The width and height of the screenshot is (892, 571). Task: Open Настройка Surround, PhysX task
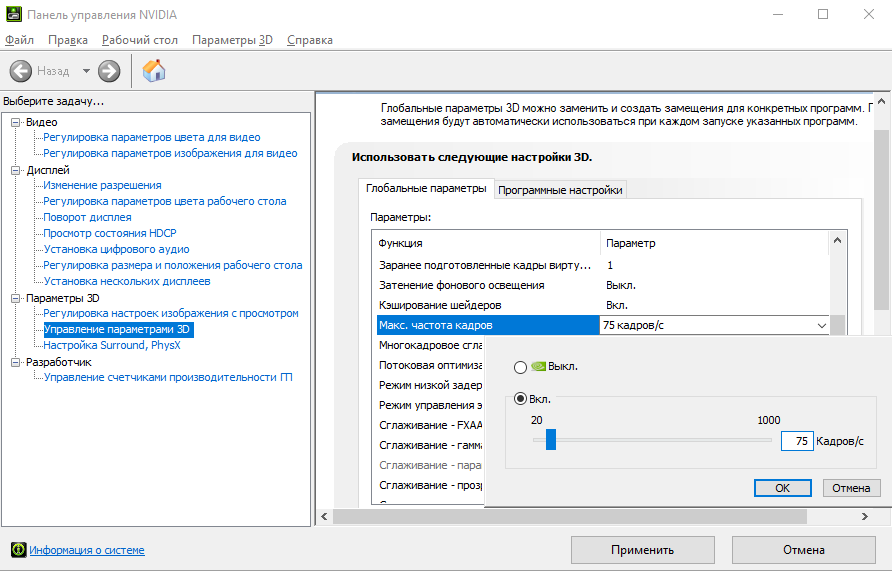point(112,345)
